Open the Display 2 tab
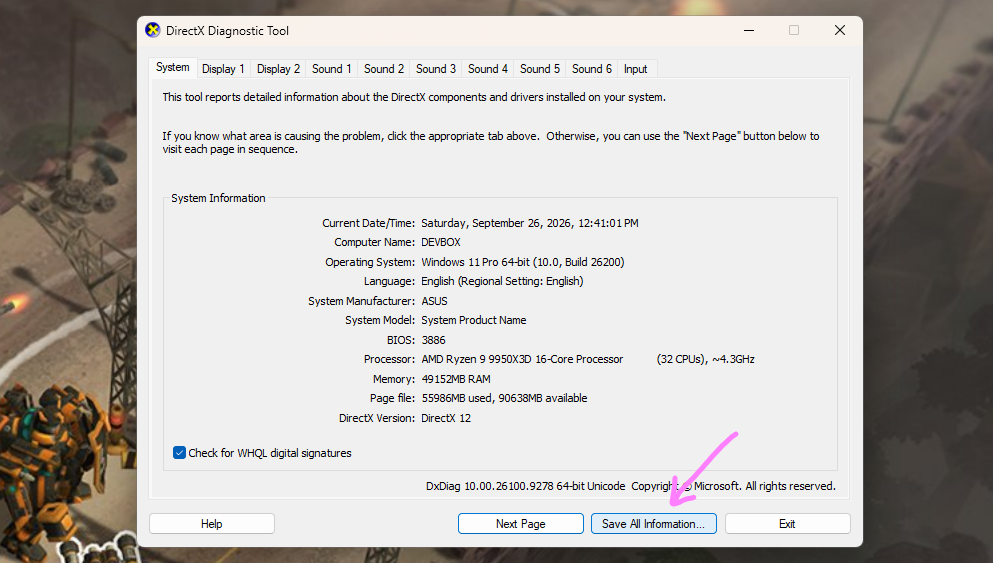 tap(278, 69)
